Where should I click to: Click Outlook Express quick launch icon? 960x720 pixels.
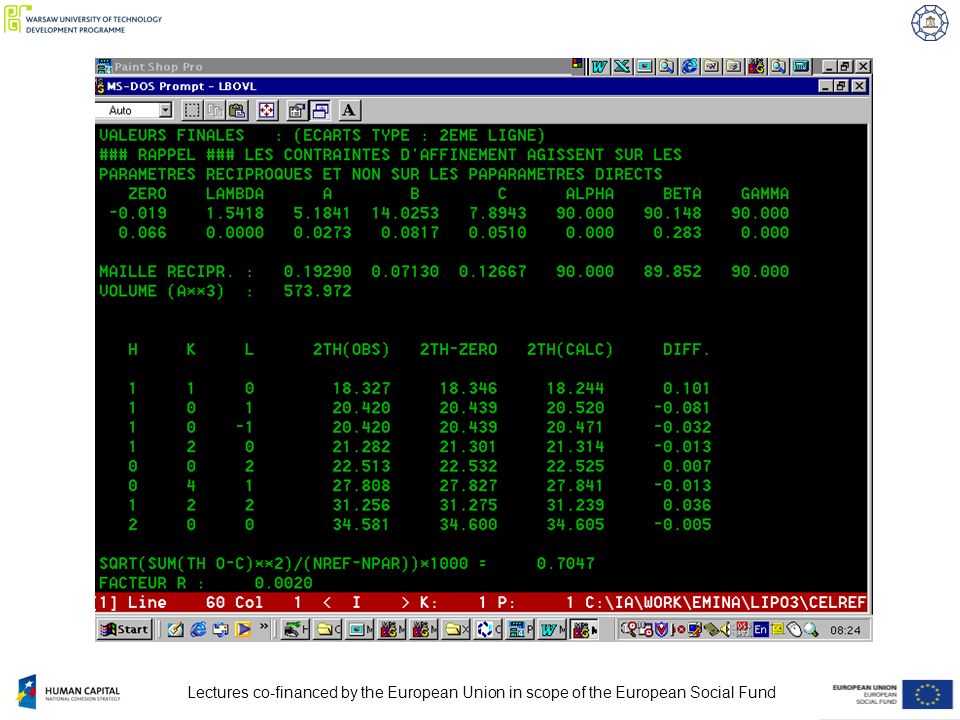[x=220, y=629]
